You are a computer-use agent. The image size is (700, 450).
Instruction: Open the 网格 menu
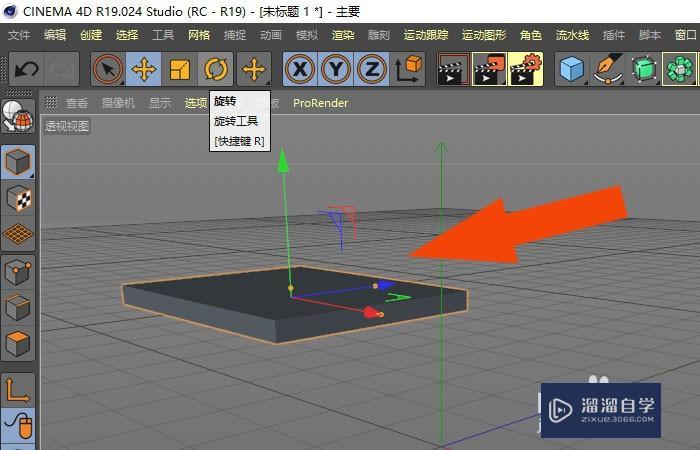199,35
